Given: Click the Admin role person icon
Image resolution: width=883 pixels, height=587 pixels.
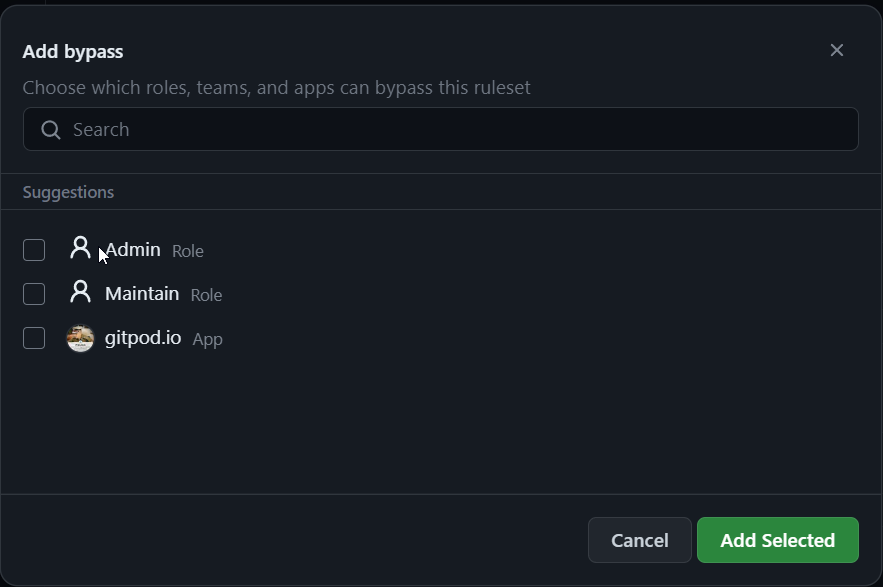Looking at the screenshot, I should pos(80,248).
